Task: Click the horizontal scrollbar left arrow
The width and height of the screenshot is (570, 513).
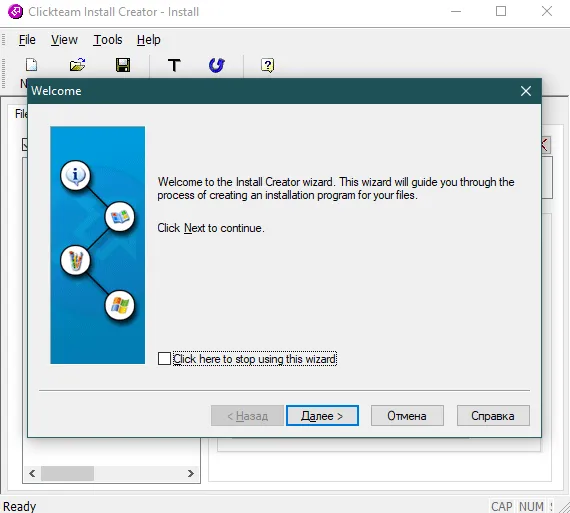Action: click(x=32, y=473)
